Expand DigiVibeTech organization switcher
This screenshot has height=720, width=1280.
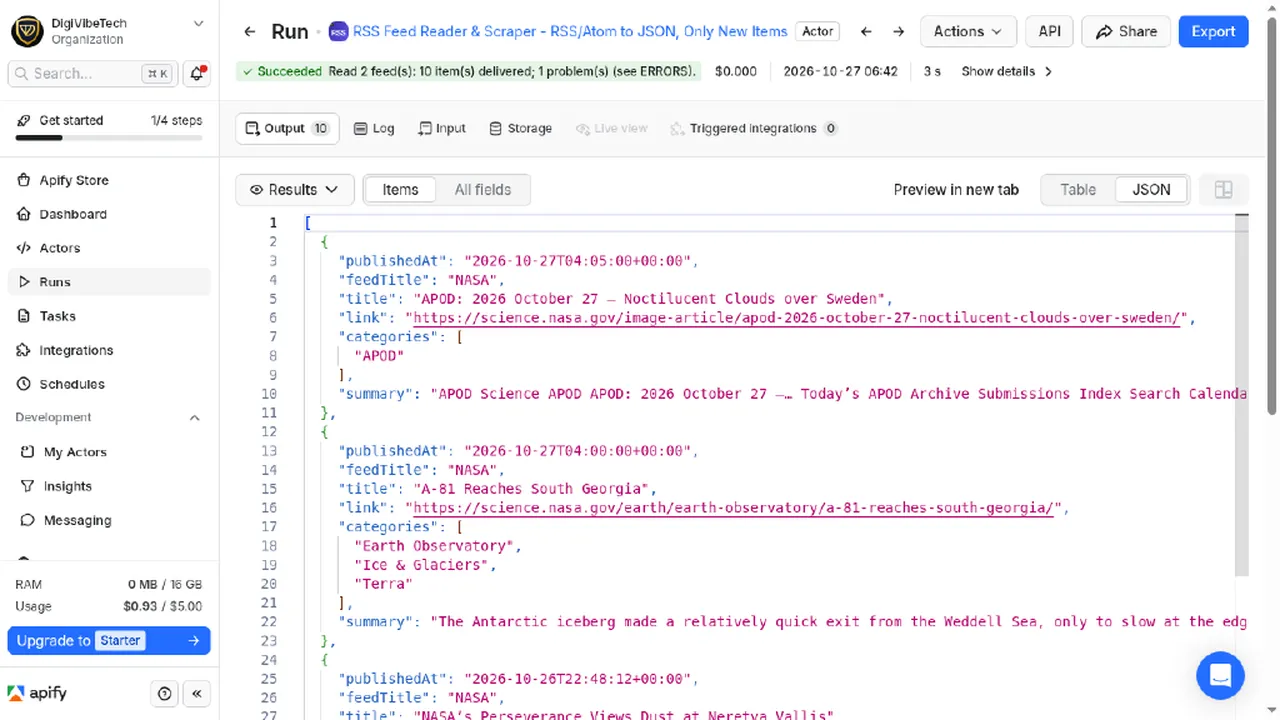pyautogui.click(x=108, y=31)
